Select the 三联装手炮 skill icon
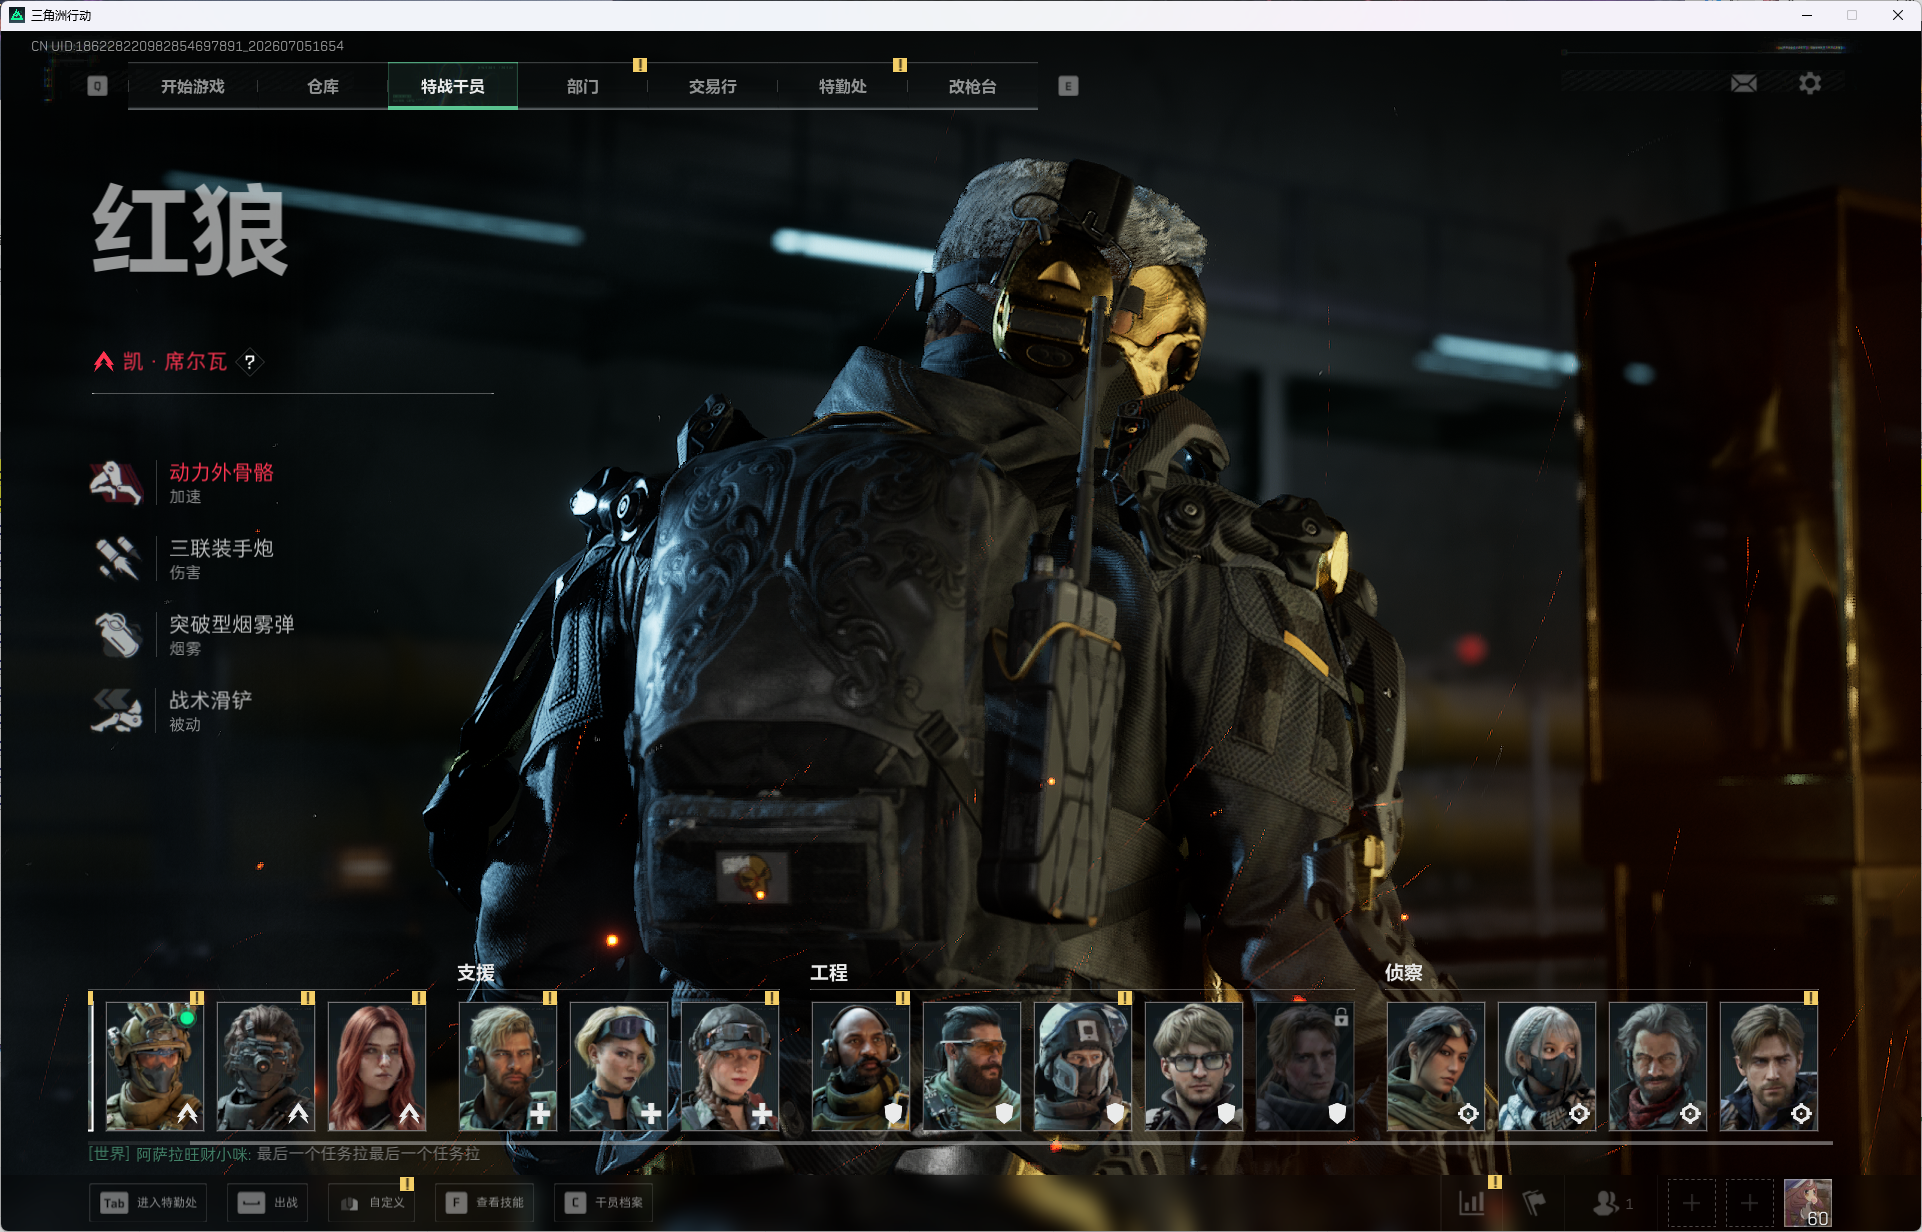Viewport: 1922px width, 1232px height. point(117,559)
